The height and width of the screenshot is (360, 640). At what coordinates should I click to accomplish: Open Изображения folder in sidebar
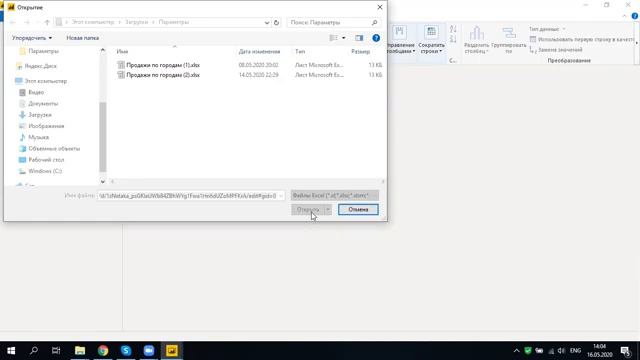(46, 126)
